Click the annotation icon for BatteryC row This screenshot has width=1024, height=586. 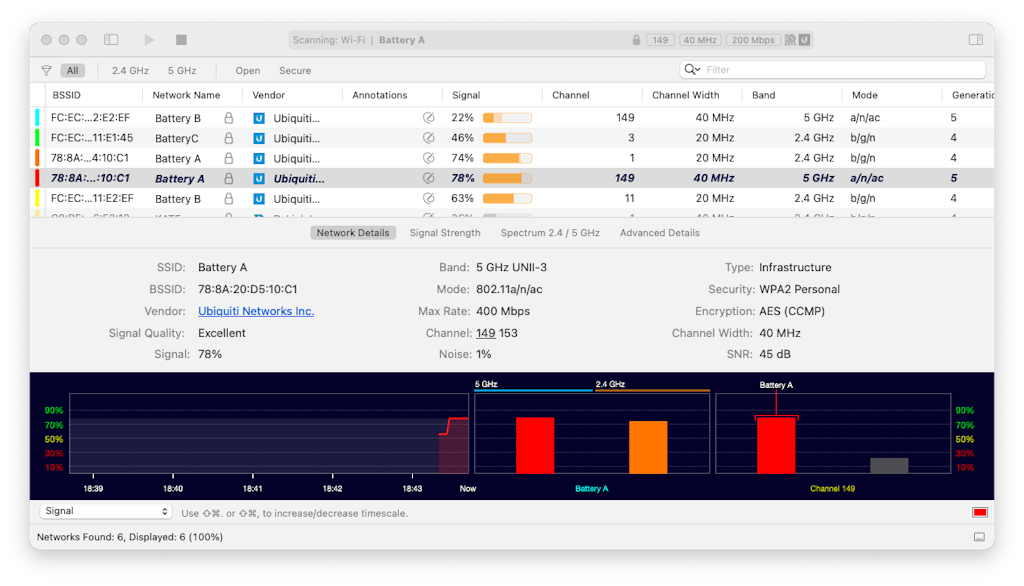click(429, 138)
